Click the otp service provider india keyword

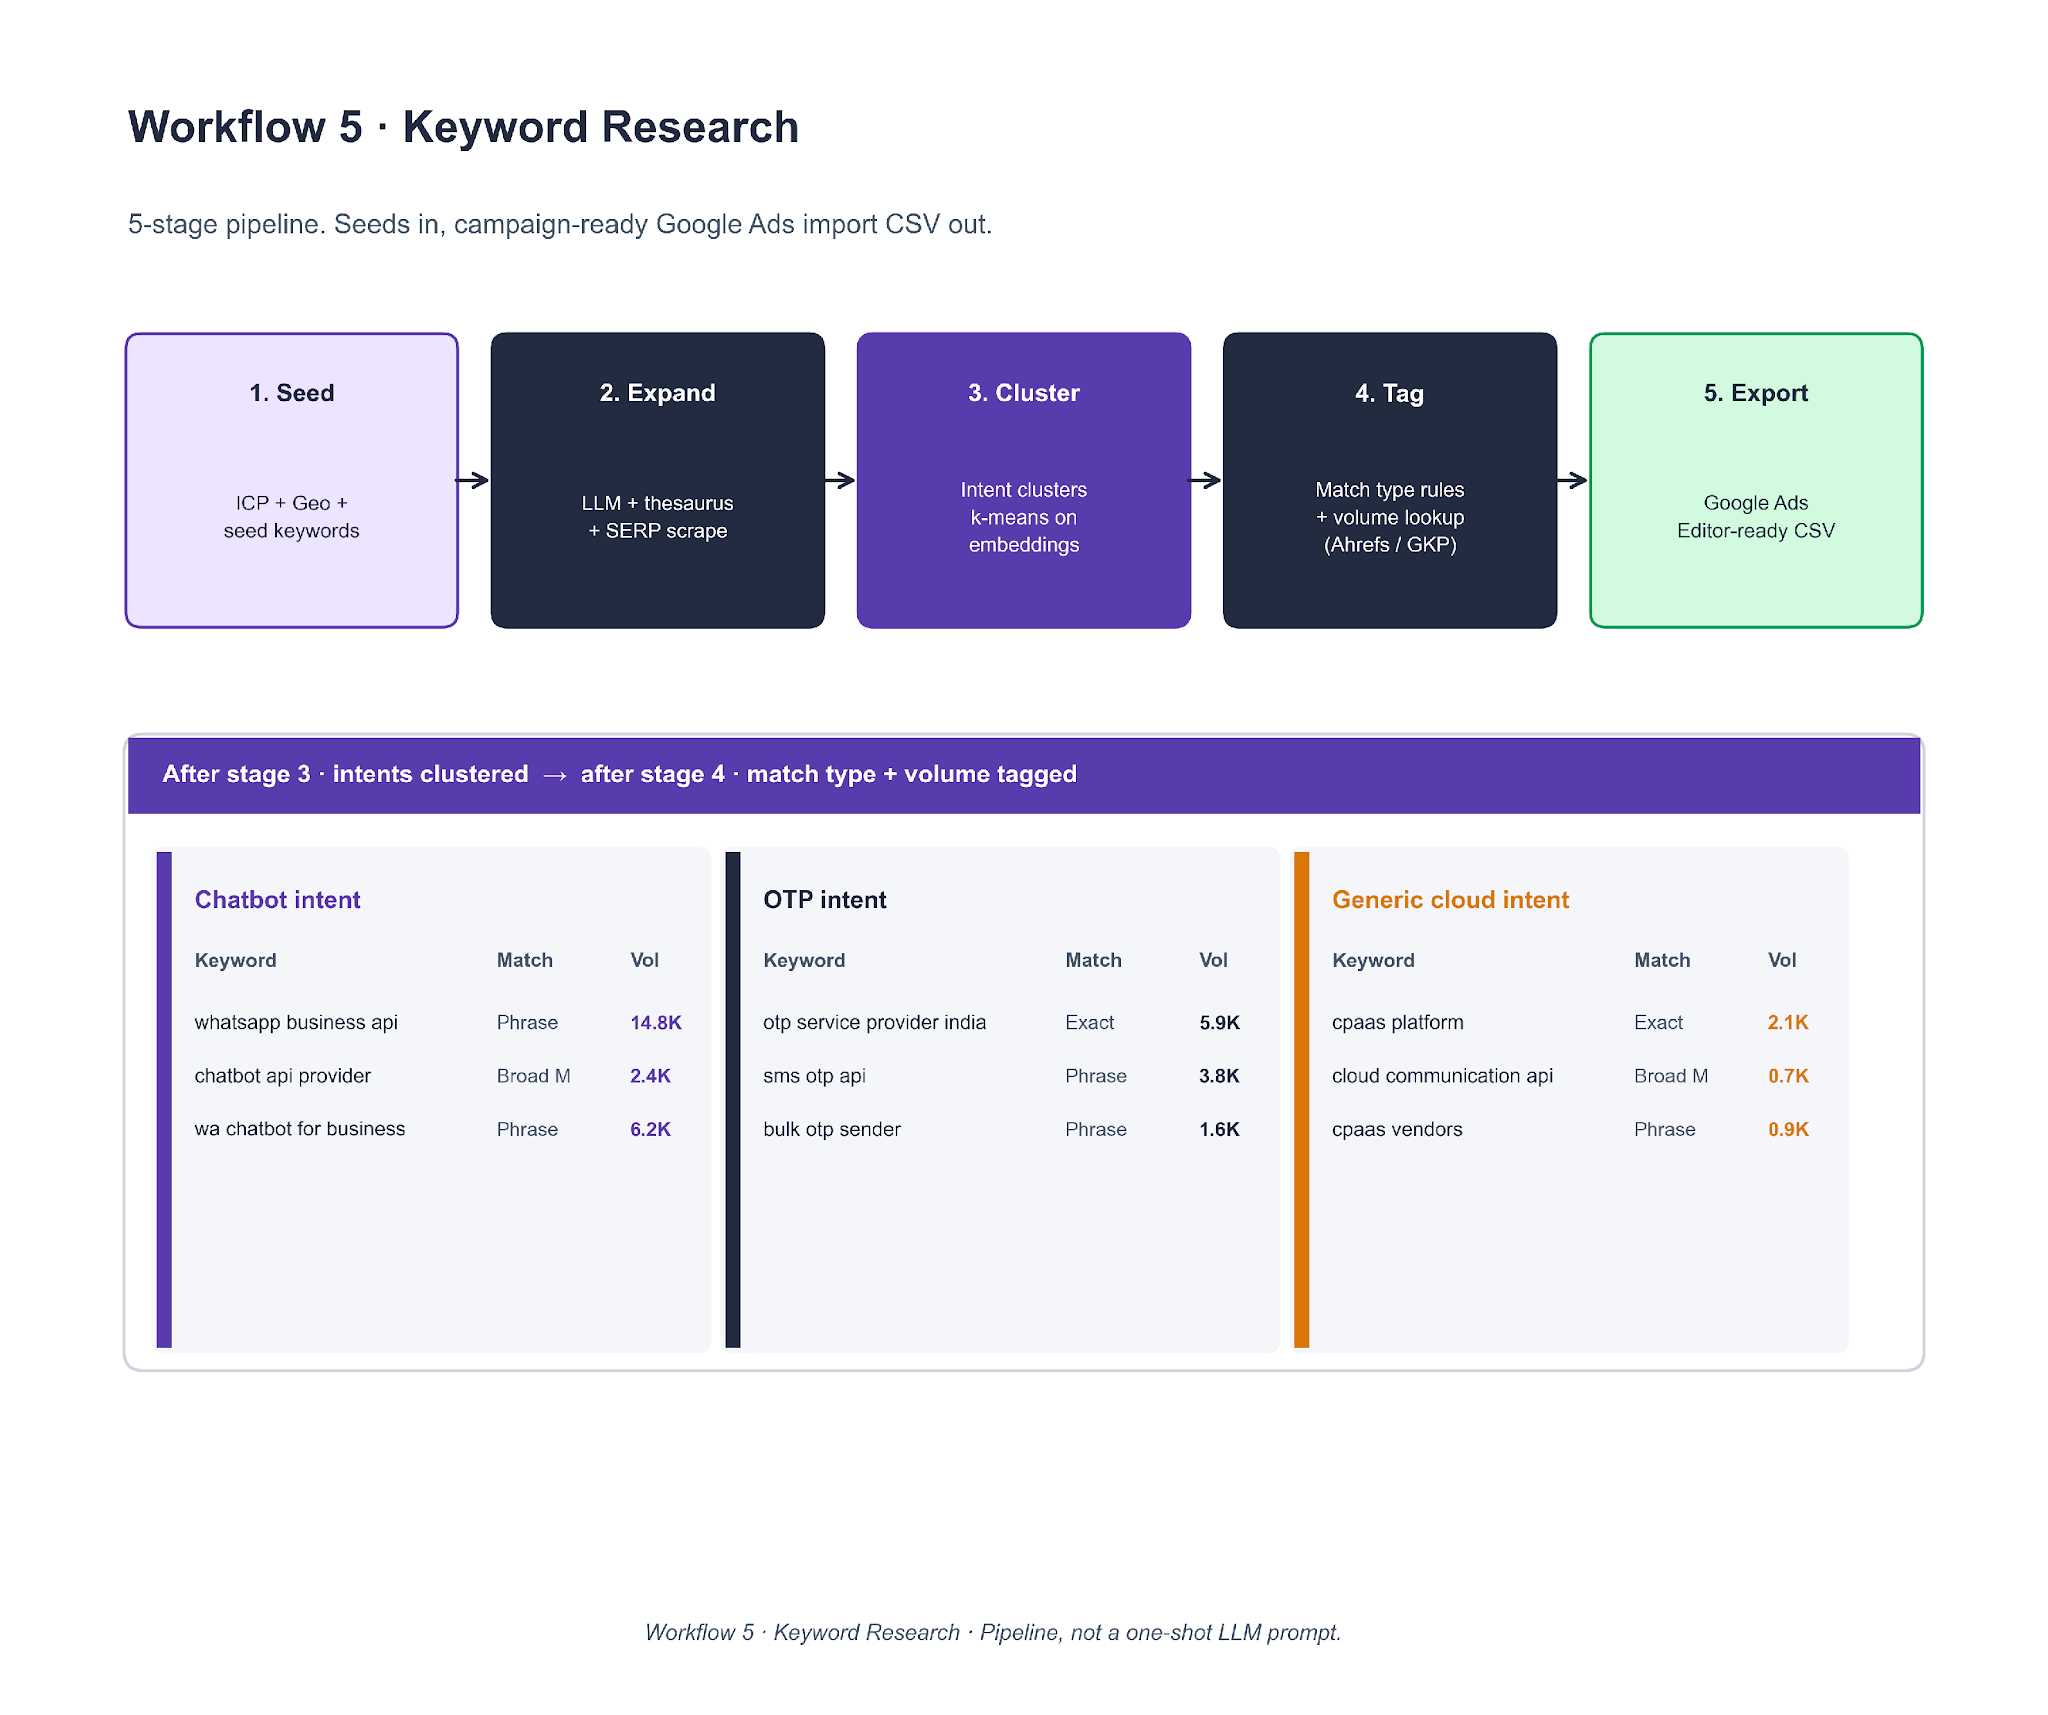click(874, 1022)
